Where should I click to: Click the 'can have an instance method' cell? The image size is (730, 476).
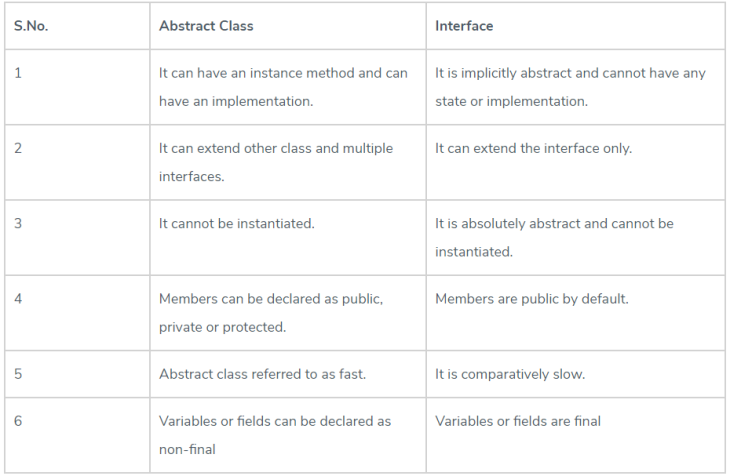[x=283, y=87]
